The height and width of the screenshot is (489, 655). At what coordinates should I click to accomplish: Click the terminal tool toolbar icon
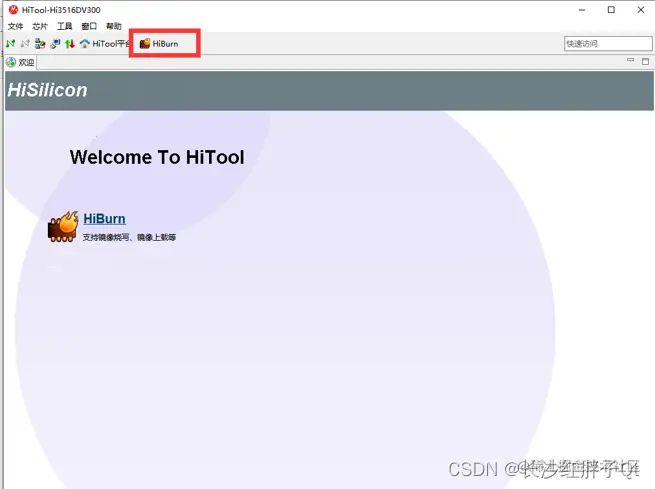point(55,43)
